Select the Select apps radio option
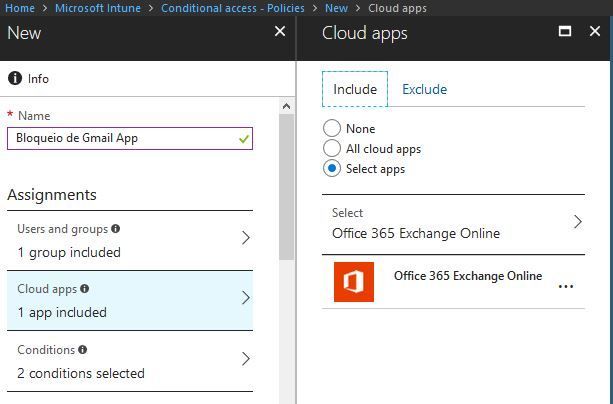 coord(332,169)
